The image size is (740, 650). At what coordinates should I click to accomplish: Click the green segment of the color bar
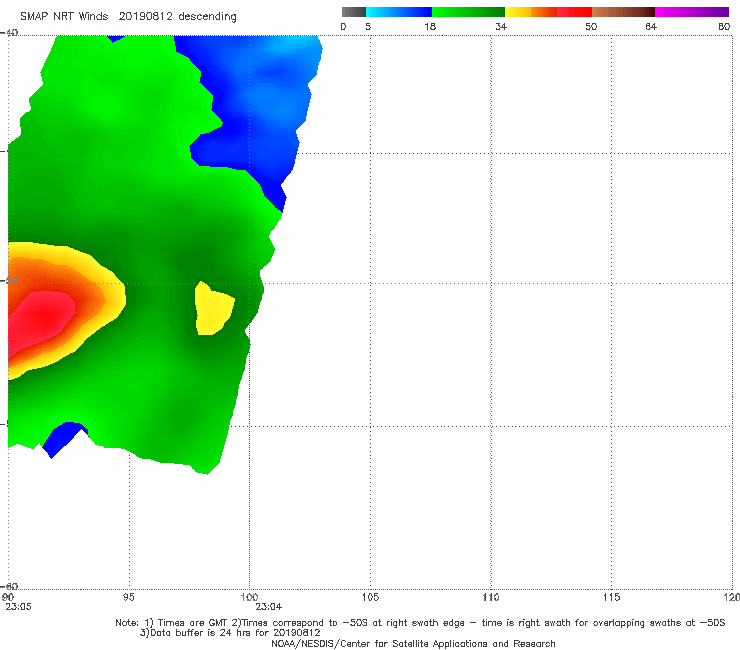pos(468,12)
